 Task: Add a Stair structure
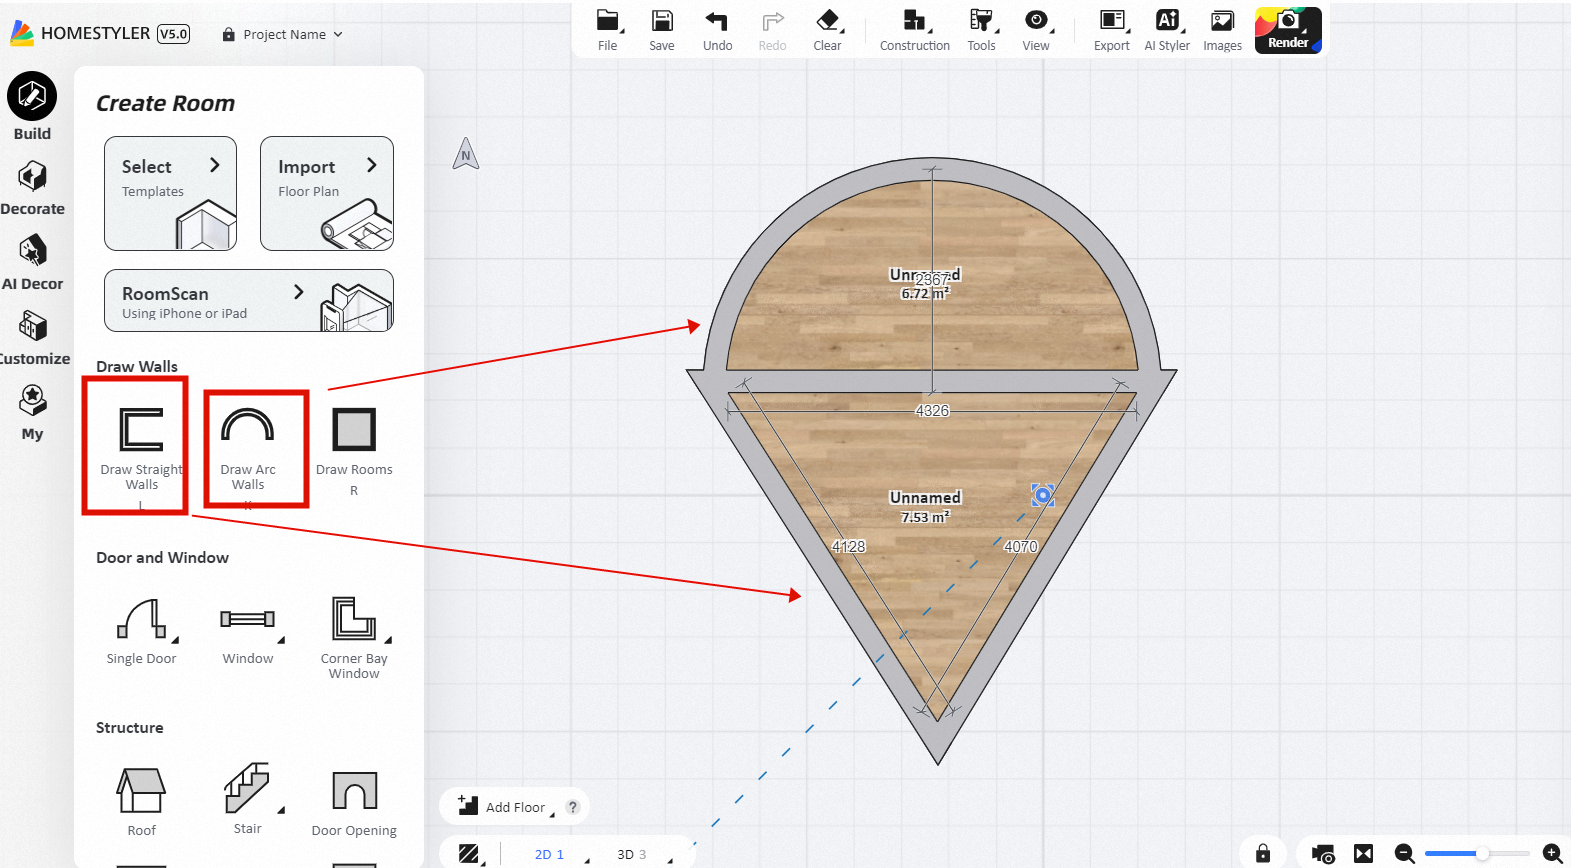pos(247,799)
